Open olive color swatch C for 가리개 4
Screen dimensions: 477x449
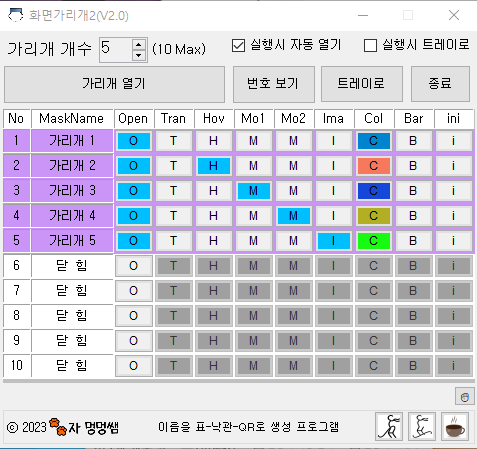pyautogui.click(x=373, y=216)
